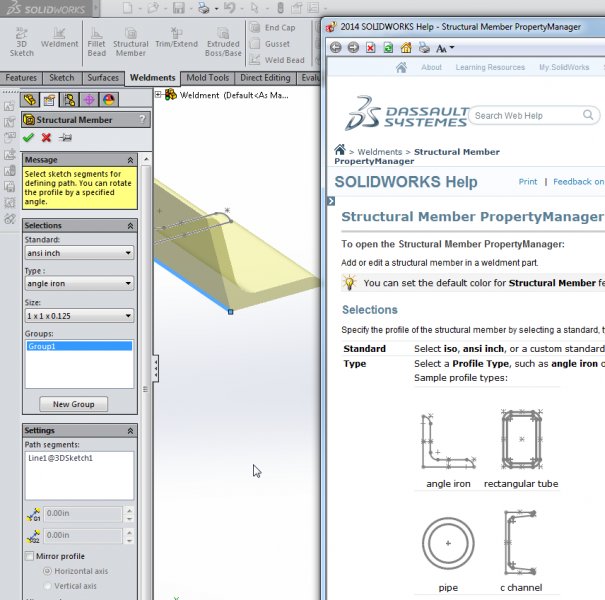The width and height of the screenshot is (605, 600).
Task: Click the Forward arrow in Help window
Action: tap(353, 48)
